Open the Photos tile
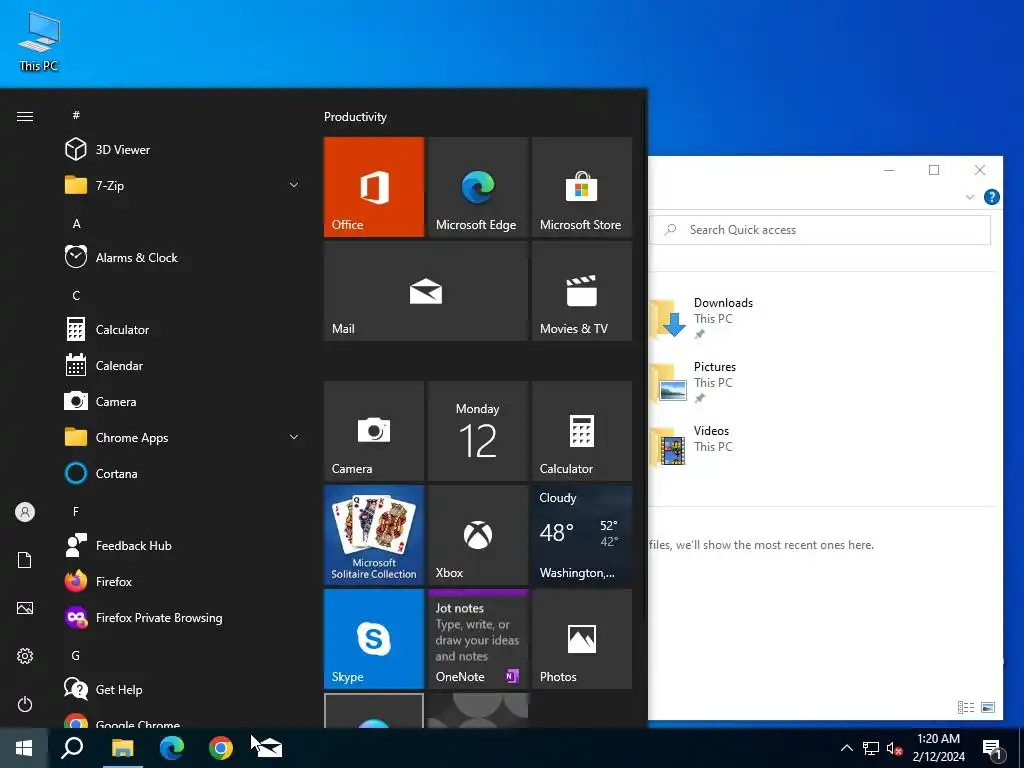 click(581, 639)
